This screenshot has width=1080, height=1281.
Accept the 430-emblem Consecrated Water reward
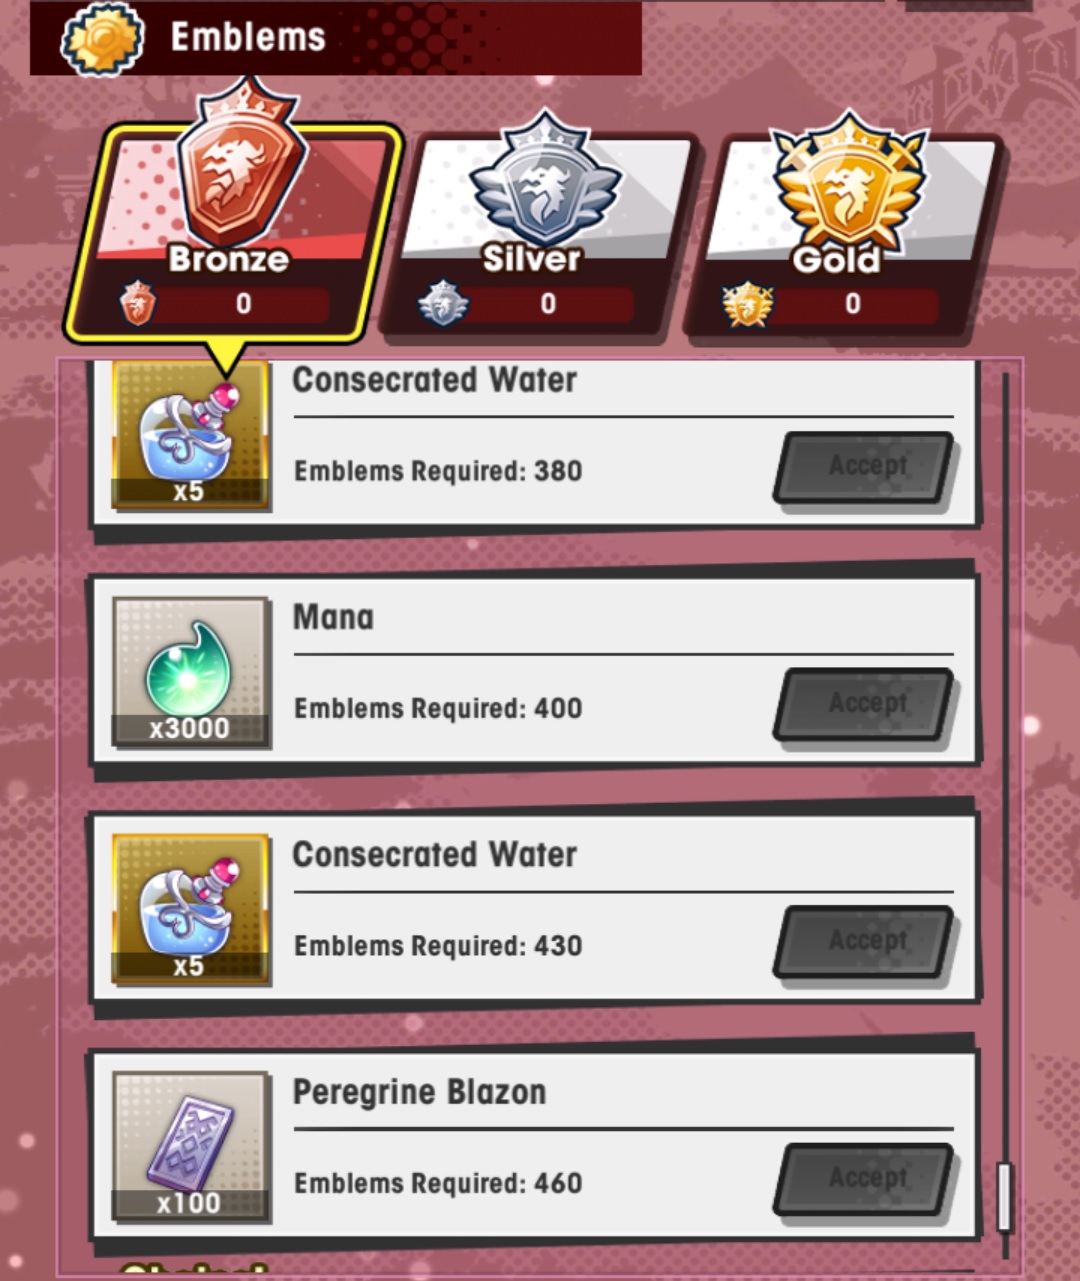865,942
